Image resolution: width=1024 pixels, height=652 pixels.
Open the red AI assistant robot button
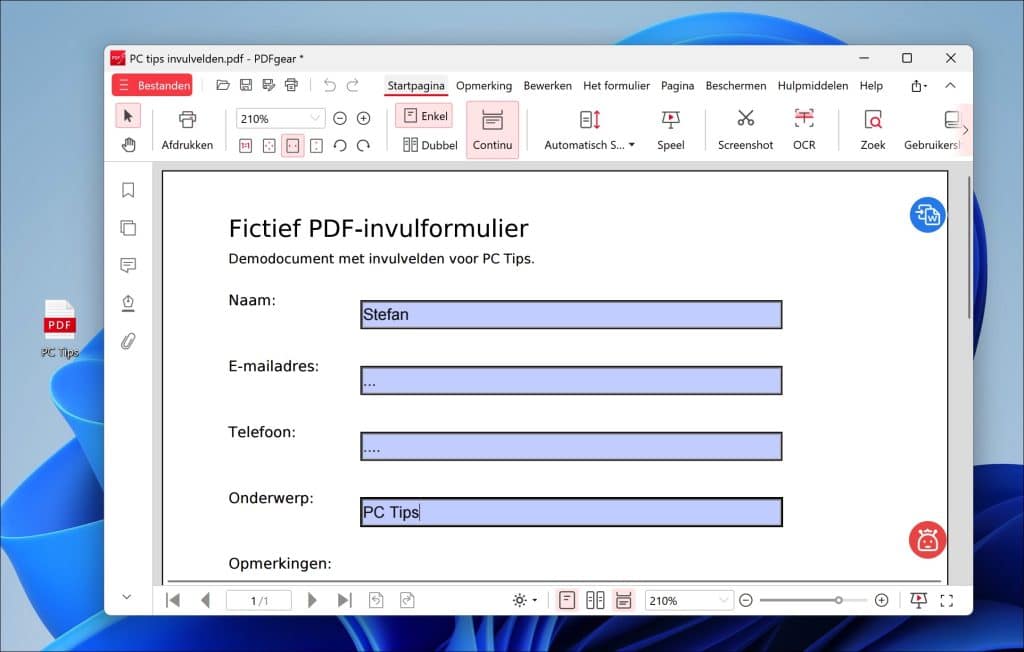tap(927, 540)
